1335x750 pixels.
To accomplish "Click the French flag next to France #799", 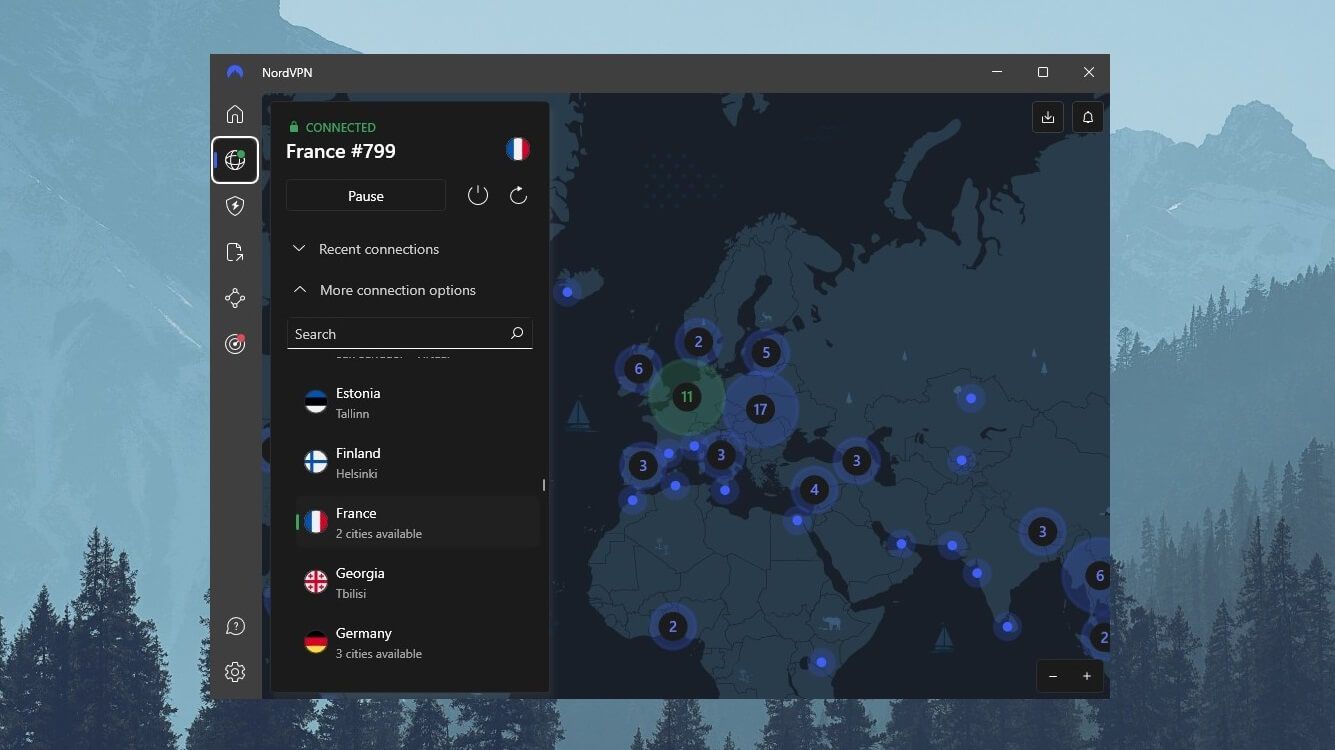I will [x=518, y=150].
